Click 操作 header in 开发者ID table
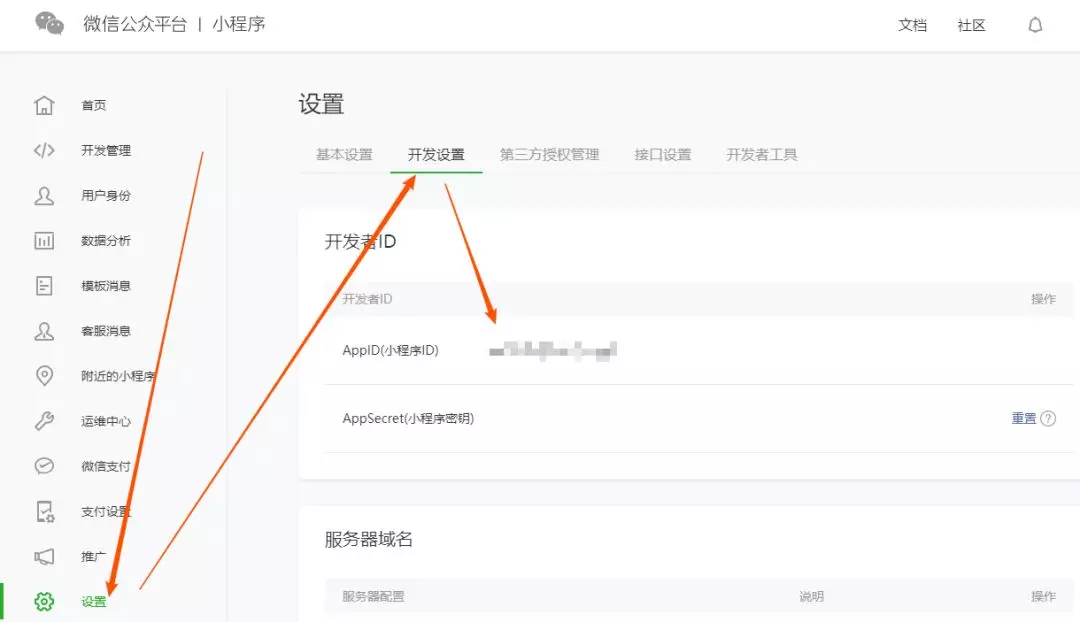The width and height of the screenshot is (1080, 622). point(1043,299)
